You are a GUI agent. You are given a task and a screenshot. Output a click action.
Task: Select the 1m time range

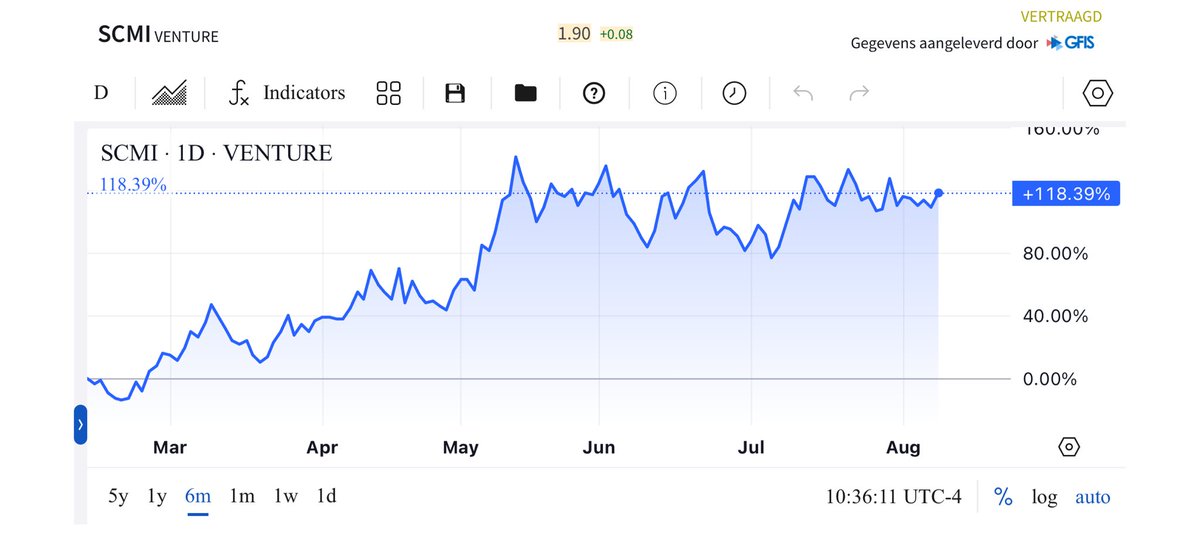pyautogui.click(x=242, y=496)
